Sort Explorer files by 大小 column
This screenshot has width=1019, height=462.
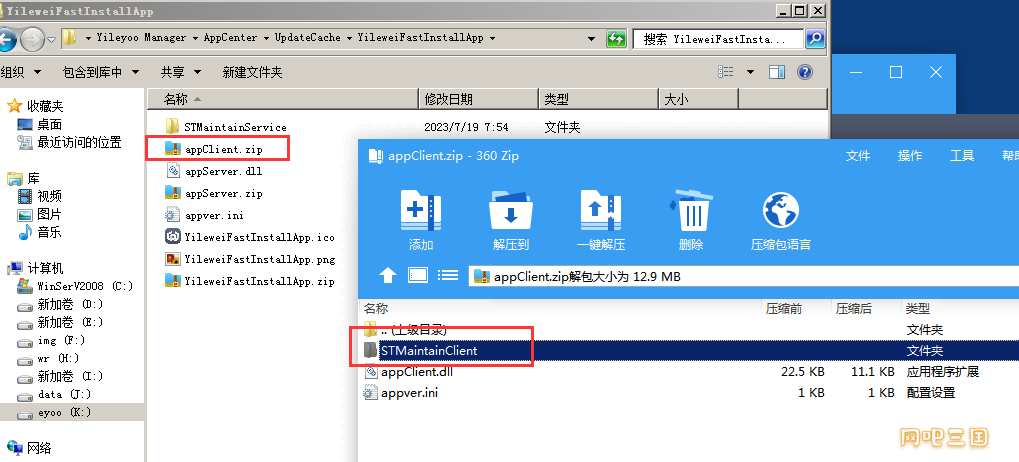[699, 99]
